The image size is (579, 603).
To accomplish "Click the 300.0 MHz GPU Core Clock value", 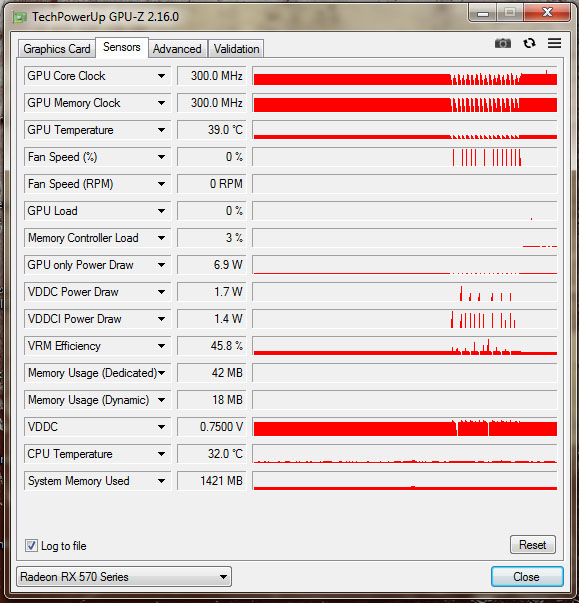I will 211,76.
